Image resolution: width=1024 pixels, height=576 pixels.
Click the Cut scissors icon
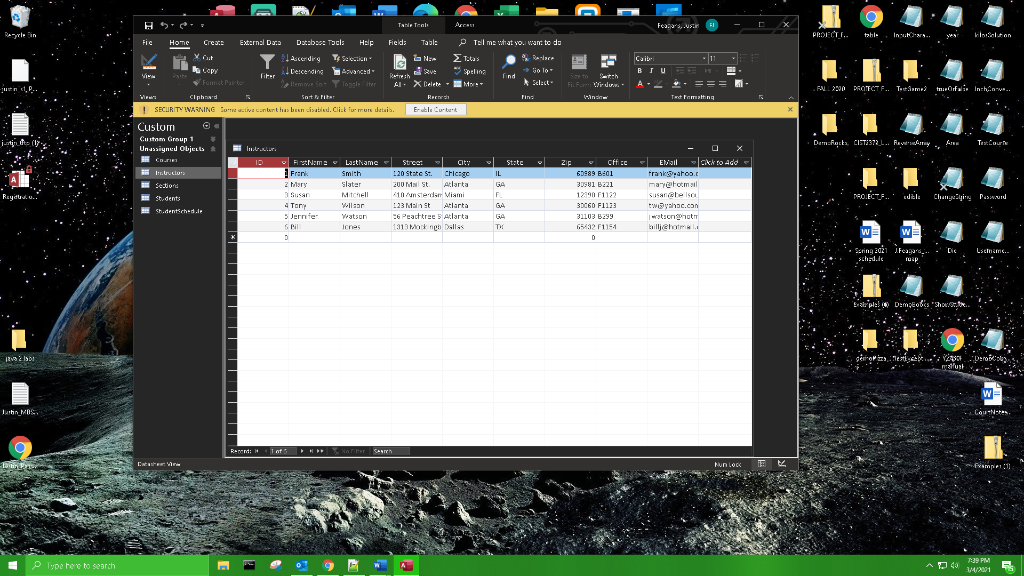196,58
